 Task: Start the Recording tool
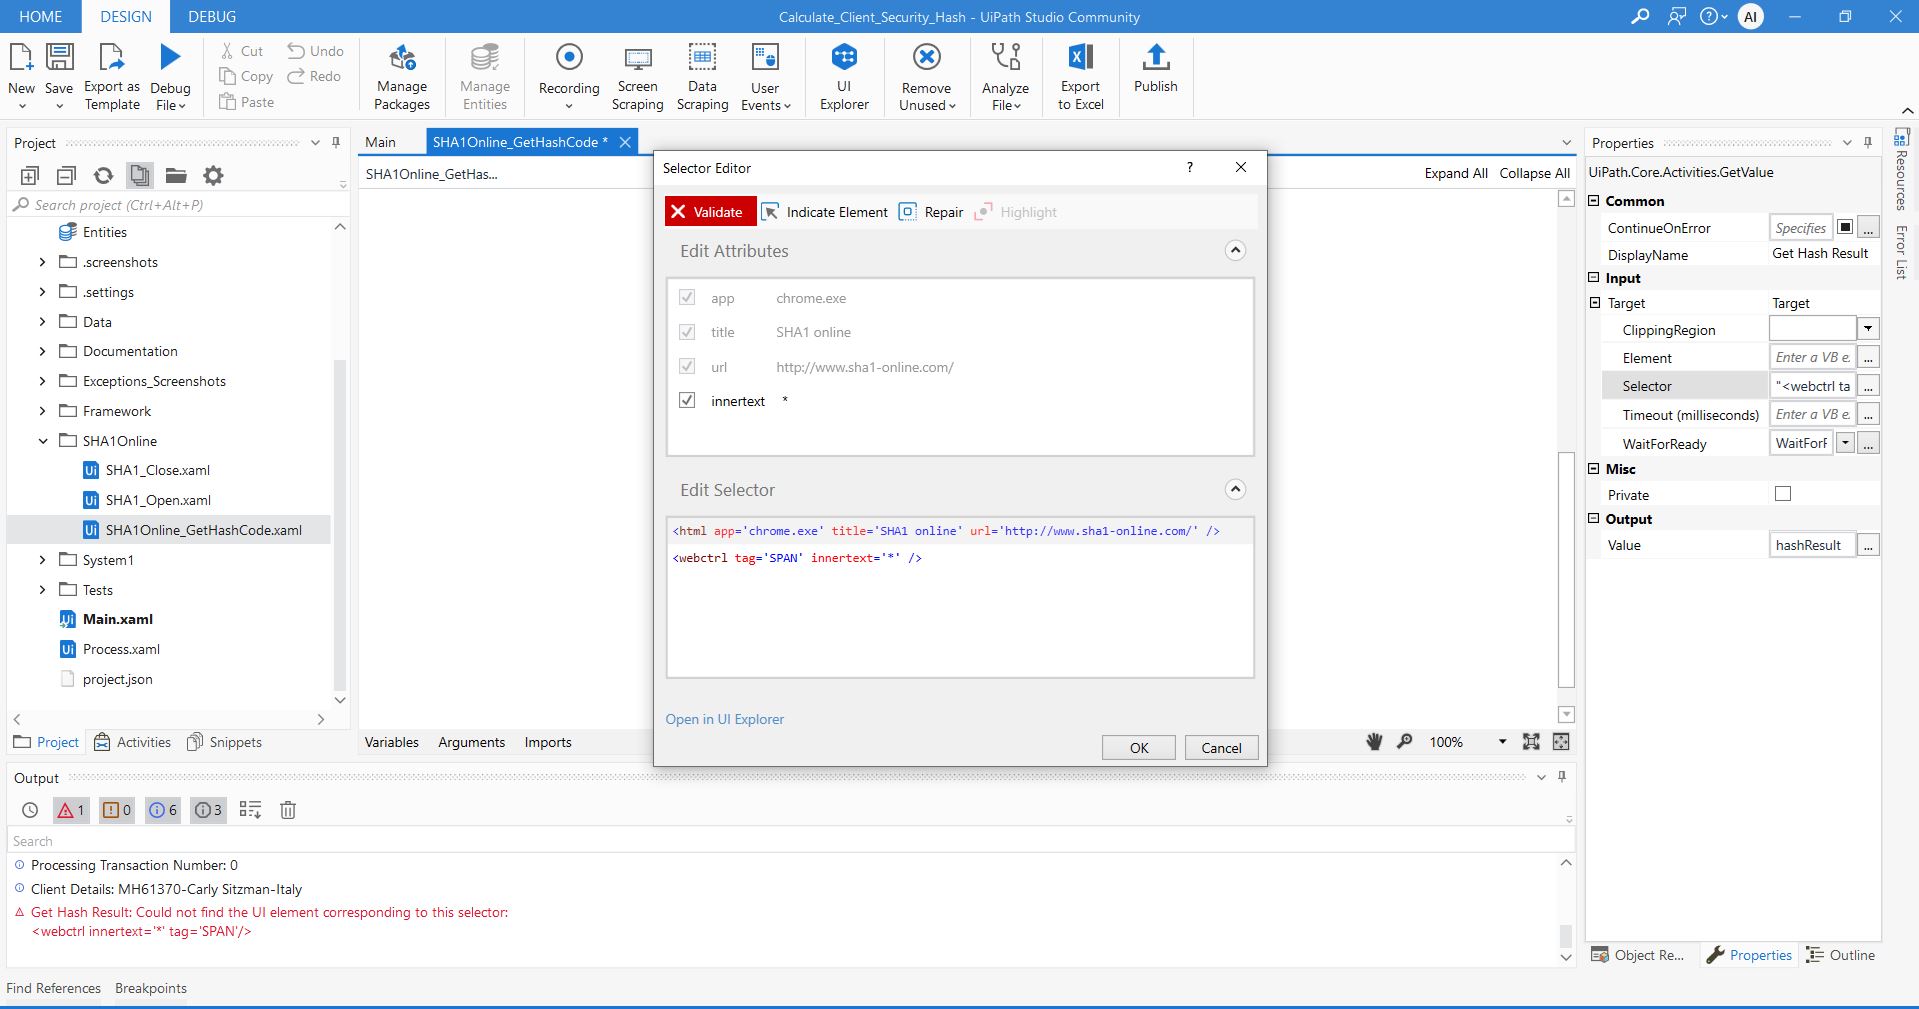pyautogui.click(x=569, y=77)
